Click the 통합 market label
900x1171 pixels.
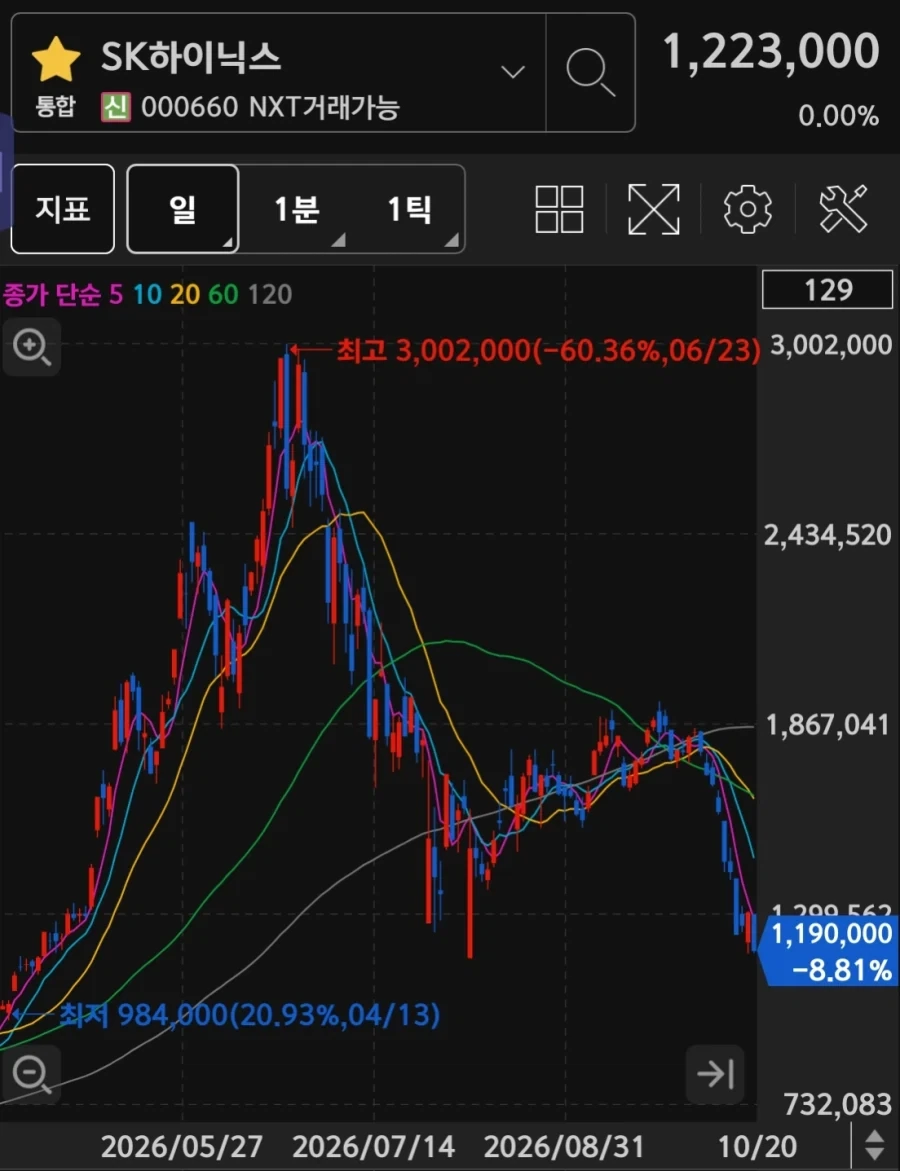(x=55, y=107)
